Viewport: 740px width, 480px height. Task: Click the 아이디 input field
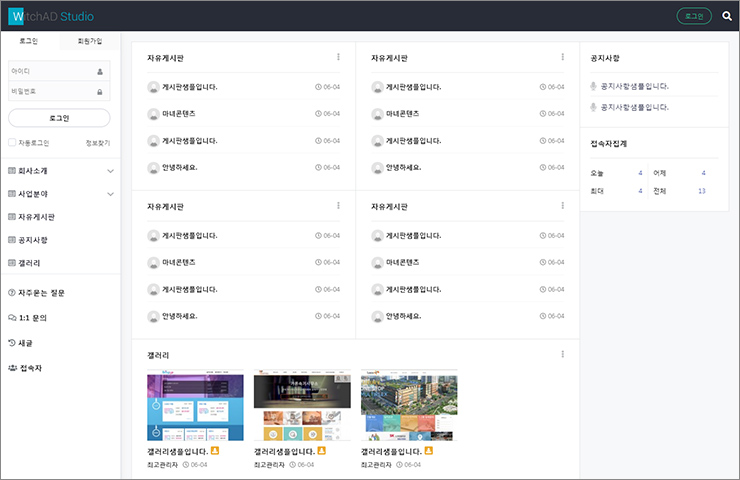click(x=59, y=71)
